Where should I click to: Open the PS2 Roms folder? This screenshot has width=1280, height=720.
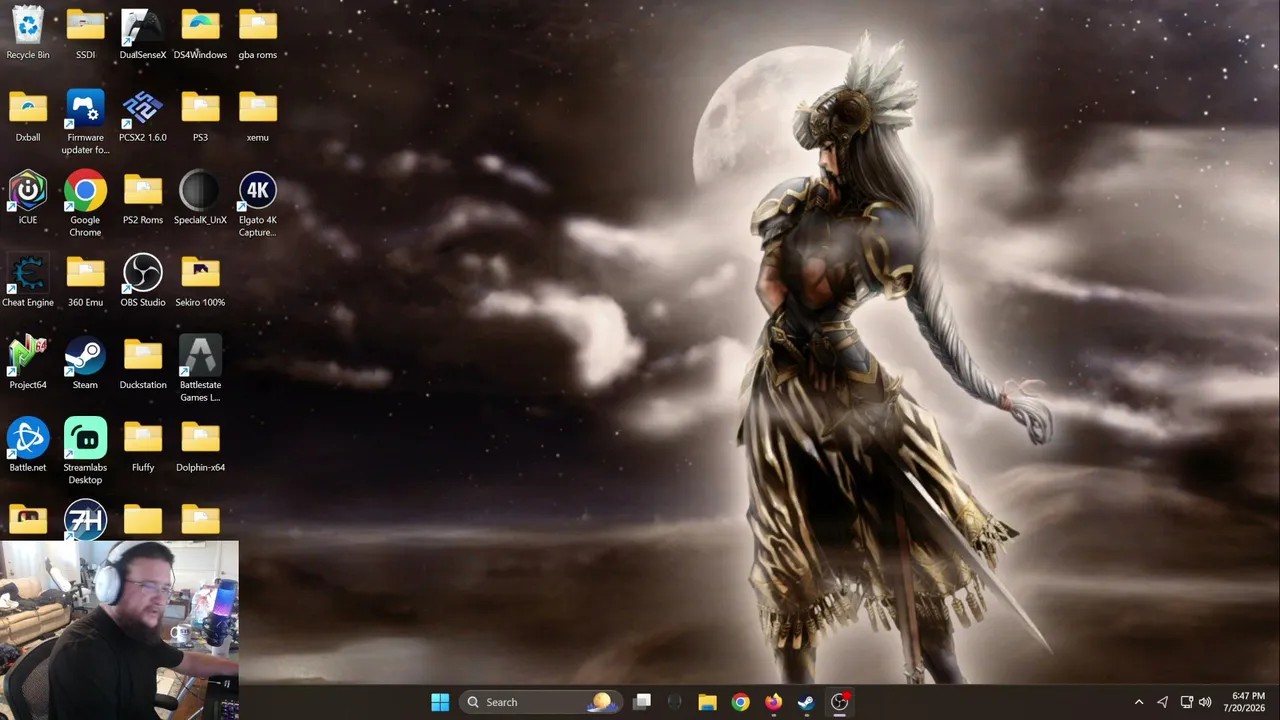(143, 198)
